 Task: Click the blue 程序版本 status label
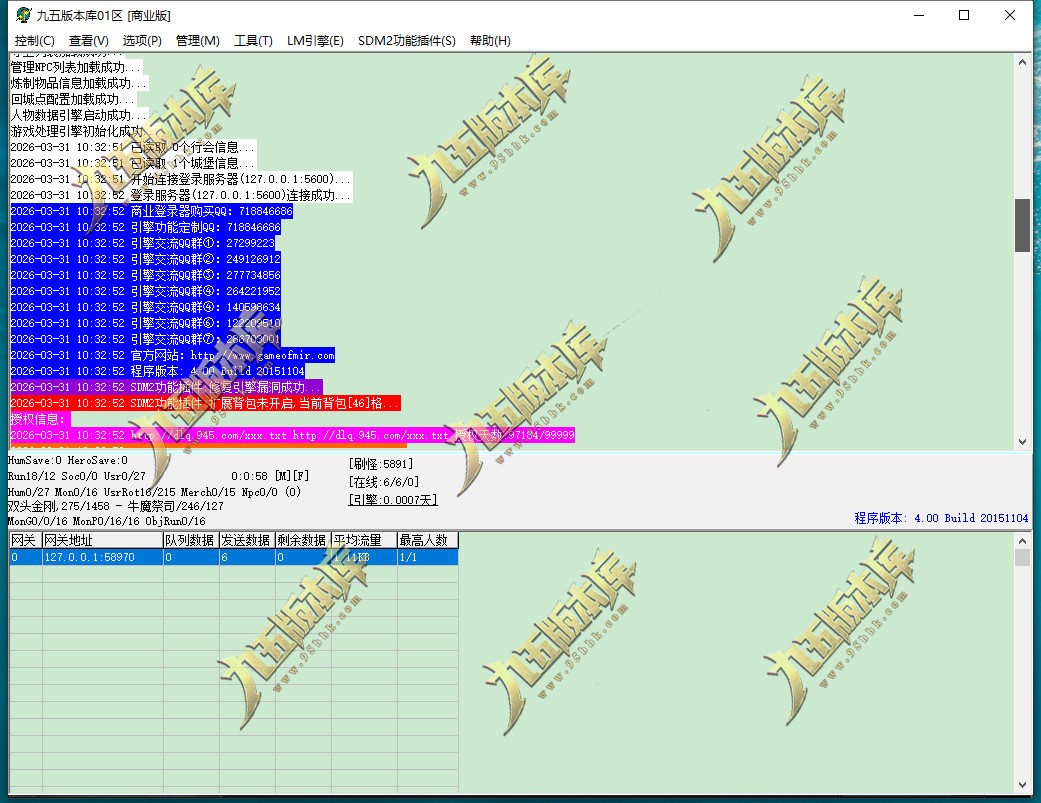(941, 518)
